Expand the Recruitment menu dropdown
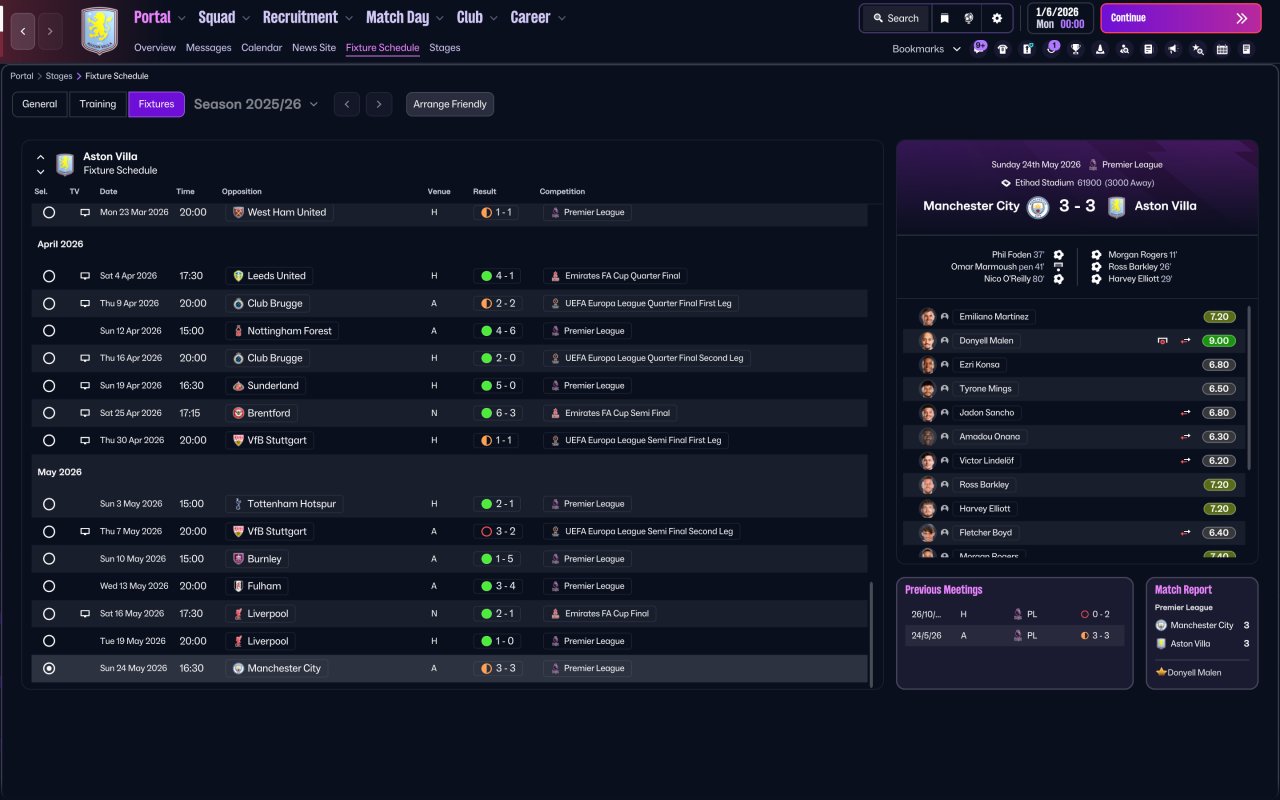The image size is (1280, 800). pyautogui.click(x=348, y=18)
